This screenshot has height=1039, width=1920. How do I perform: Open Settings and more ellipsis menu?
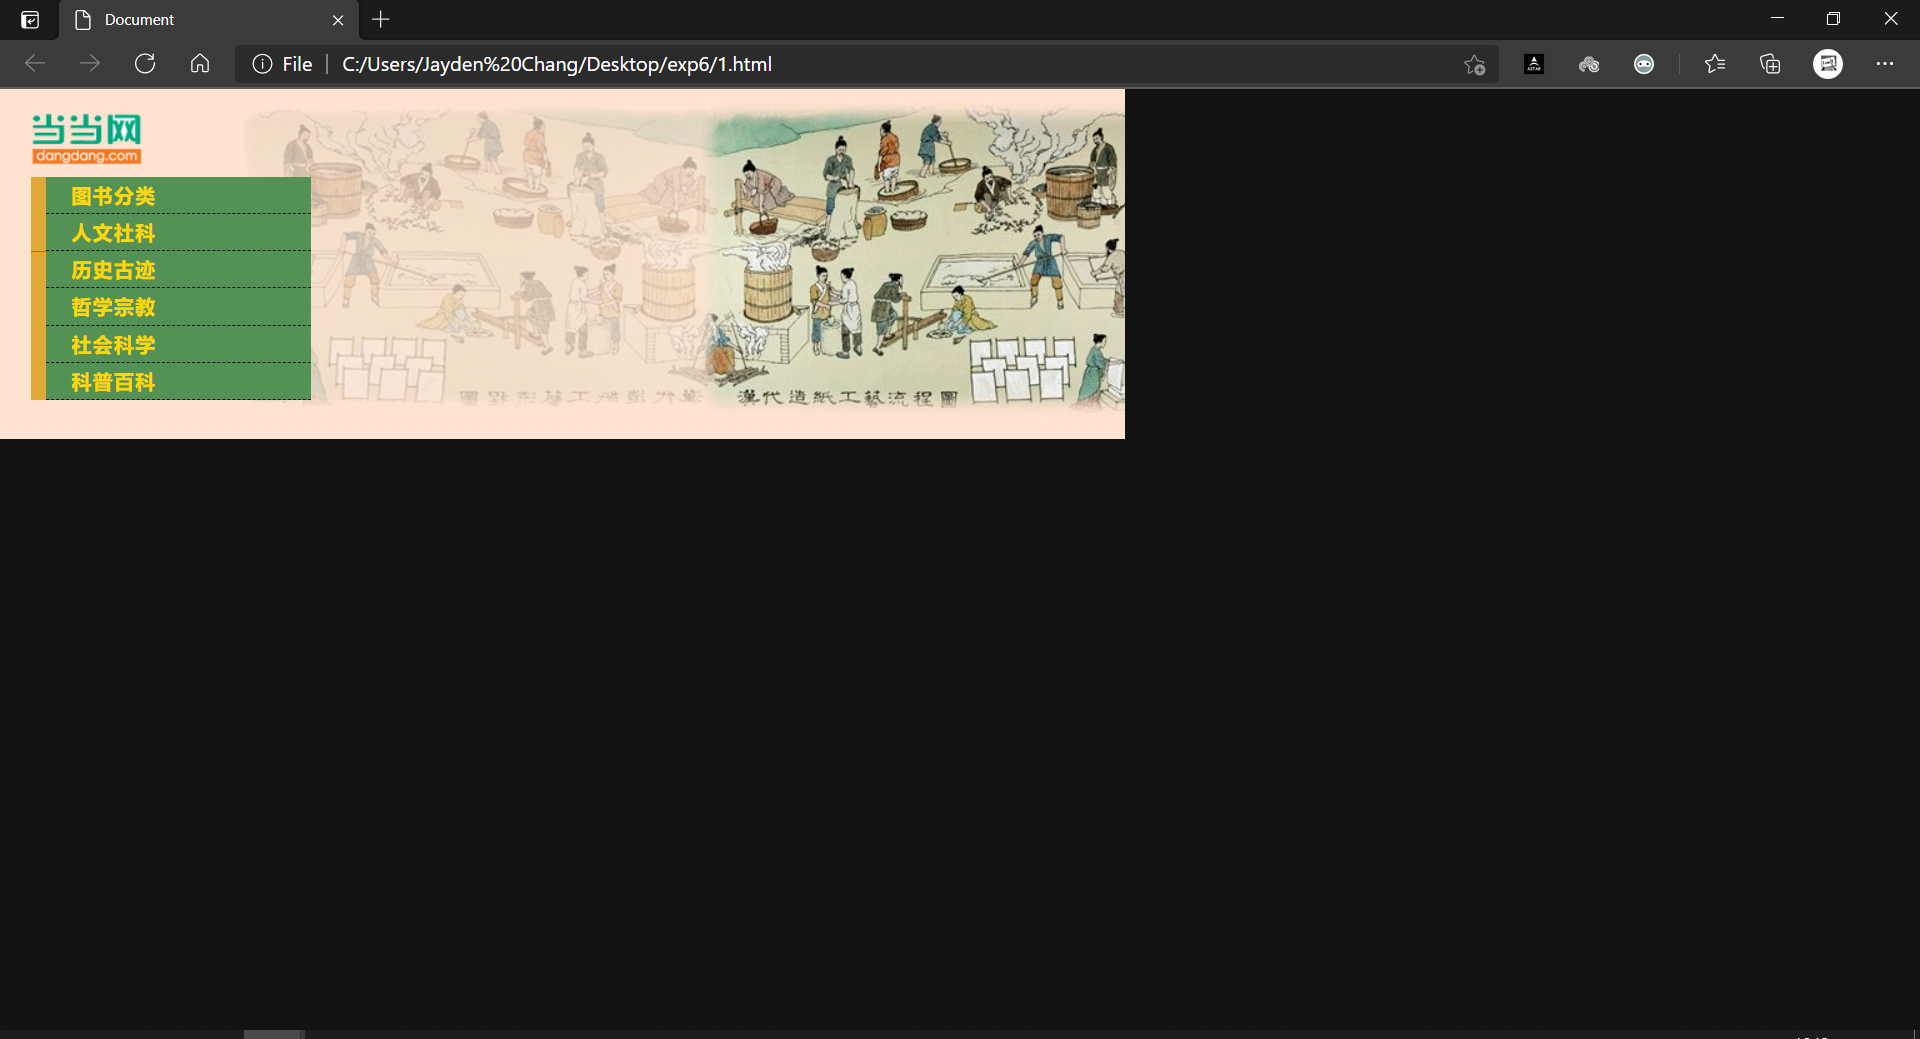click(1885, 64)
